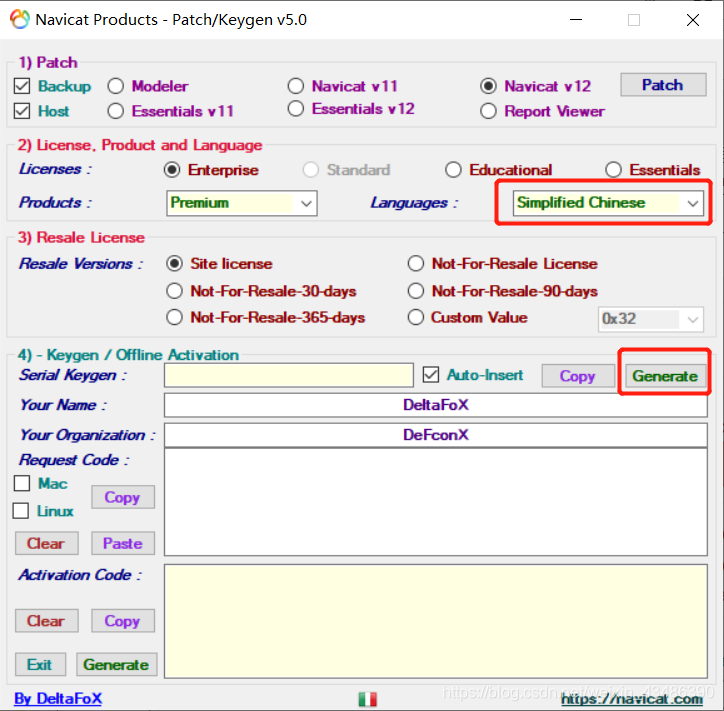Select Essentials v12 radio option
The width and height of the screenshot is (724, 711).
pyautogui.click(x=296, y=109)
